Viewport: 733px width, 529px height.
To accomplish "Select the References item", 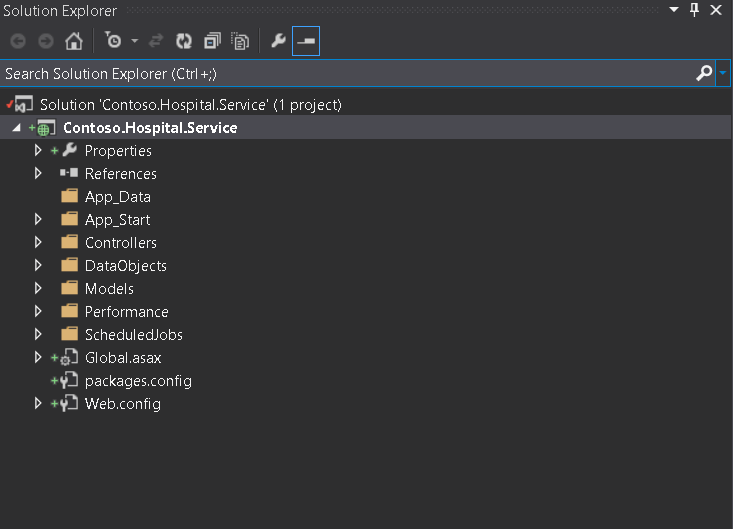I will [x=121, y=174].
